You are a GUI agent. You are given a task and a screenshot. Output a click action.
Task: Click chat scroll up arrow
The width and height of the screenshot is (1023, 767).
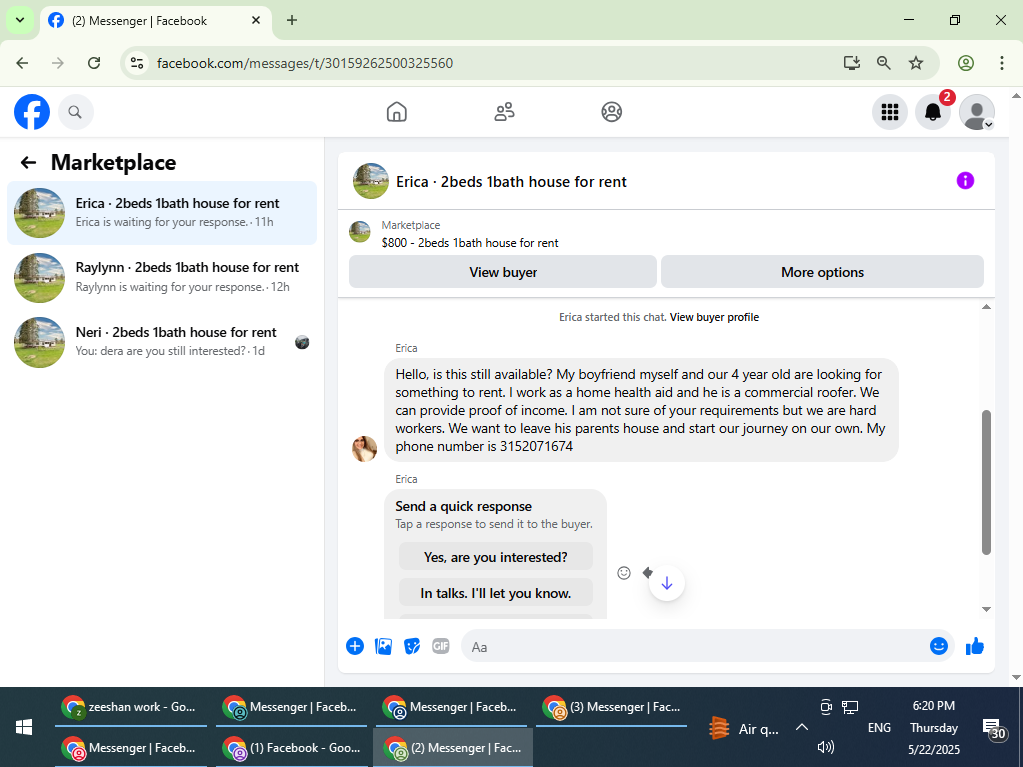(986, 307)
